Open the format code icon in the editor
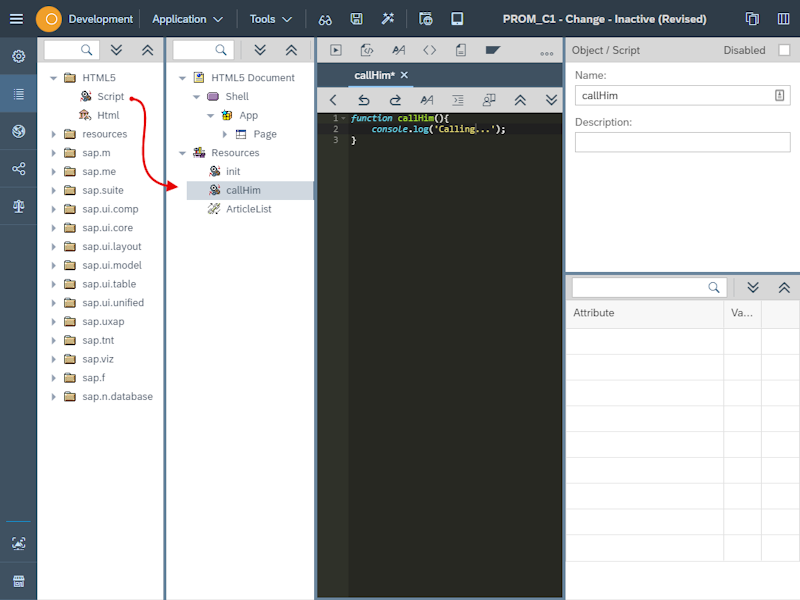Viewport: 800px width, 600px height. coord(428,50)
